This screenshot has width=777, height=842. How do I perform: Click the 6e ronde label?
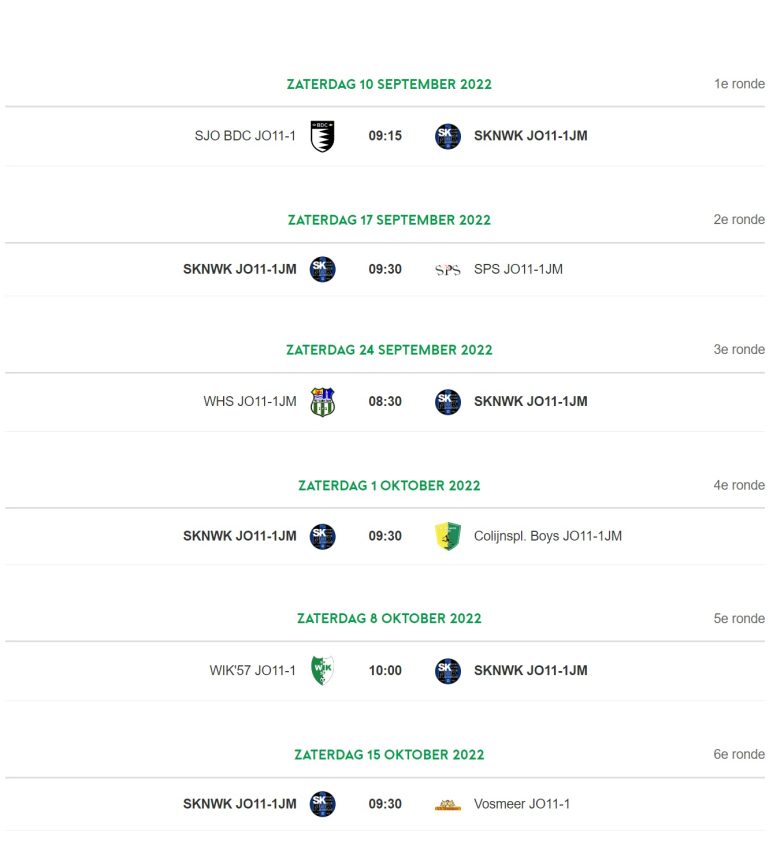click(x=739, y=754)
